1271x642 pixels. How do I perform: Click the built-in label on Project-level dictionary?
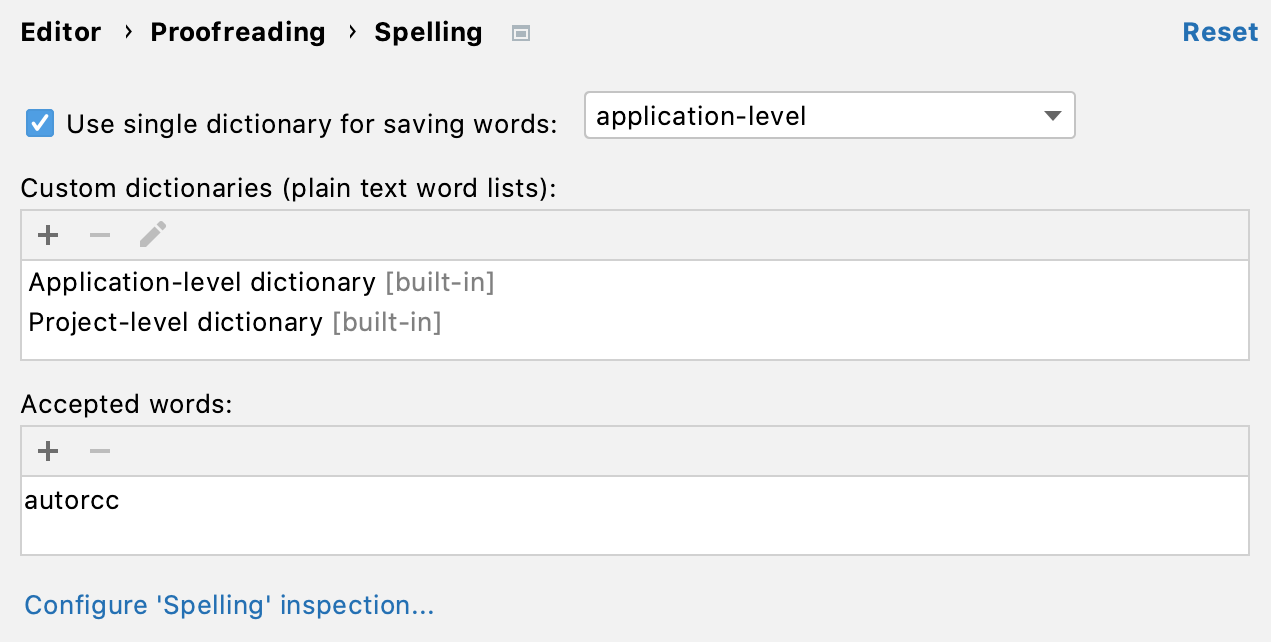[386, 322]
